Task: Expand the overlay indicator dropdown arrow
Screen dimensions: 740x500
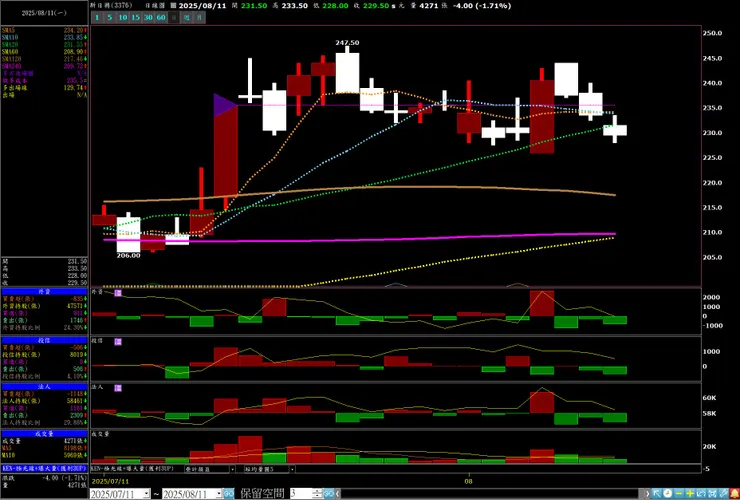Action: 232,469
